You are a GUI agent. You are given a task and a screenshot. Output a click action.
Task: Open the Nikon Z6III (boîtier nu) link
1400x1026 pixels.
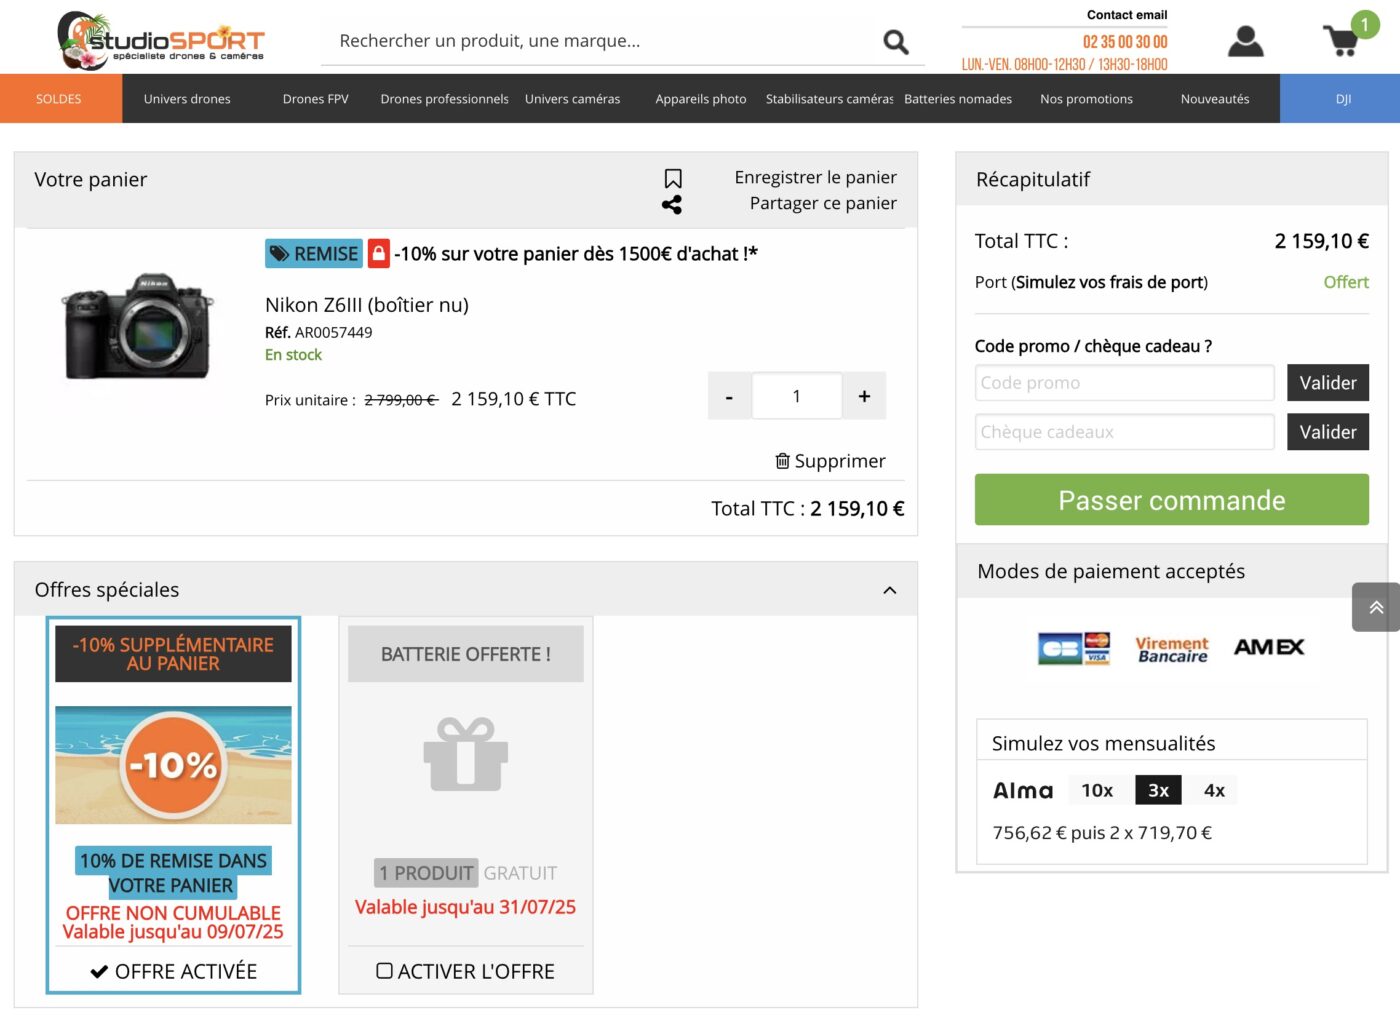[367, 305]
